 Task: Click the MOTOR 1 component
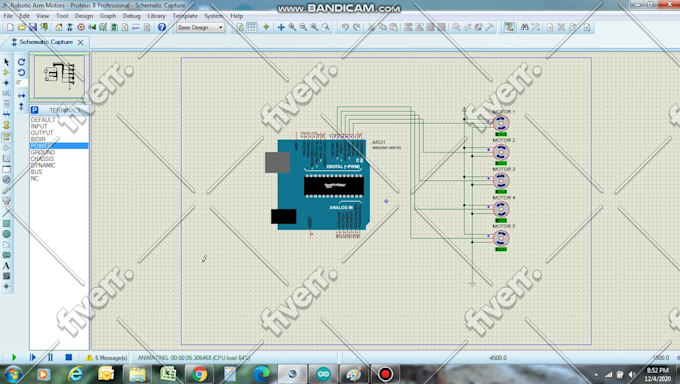501,124
